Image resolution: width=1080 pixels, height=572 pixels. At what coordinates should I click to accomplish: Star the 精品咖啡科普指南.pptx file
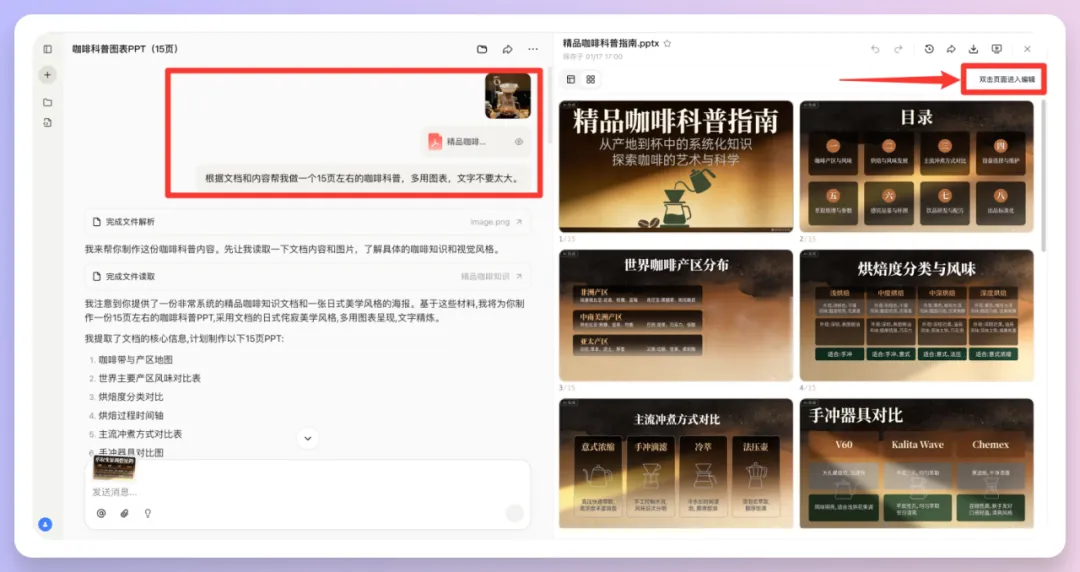pos(668,44)
